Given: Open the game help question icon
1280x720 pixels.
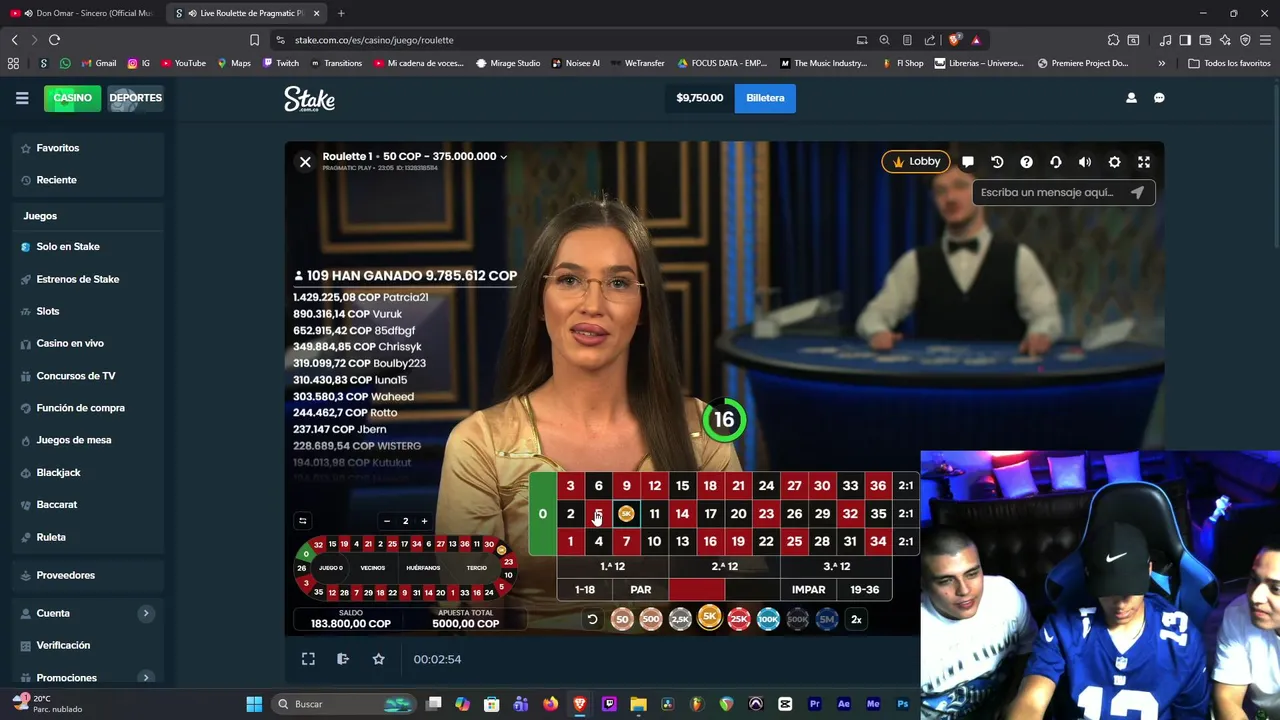Looking at the screenshot, I should click(x=1026, y=162).
